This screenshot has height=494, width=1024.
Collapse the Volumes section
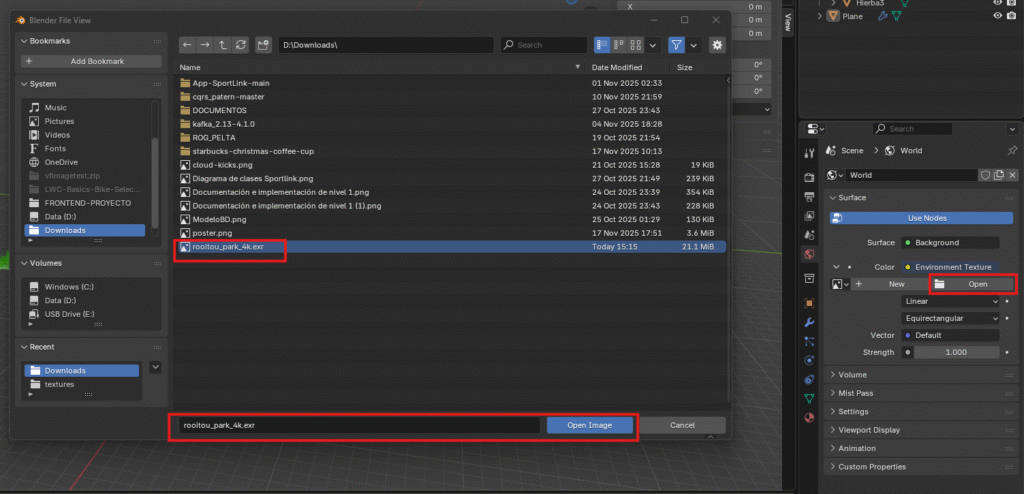point(25,263)
